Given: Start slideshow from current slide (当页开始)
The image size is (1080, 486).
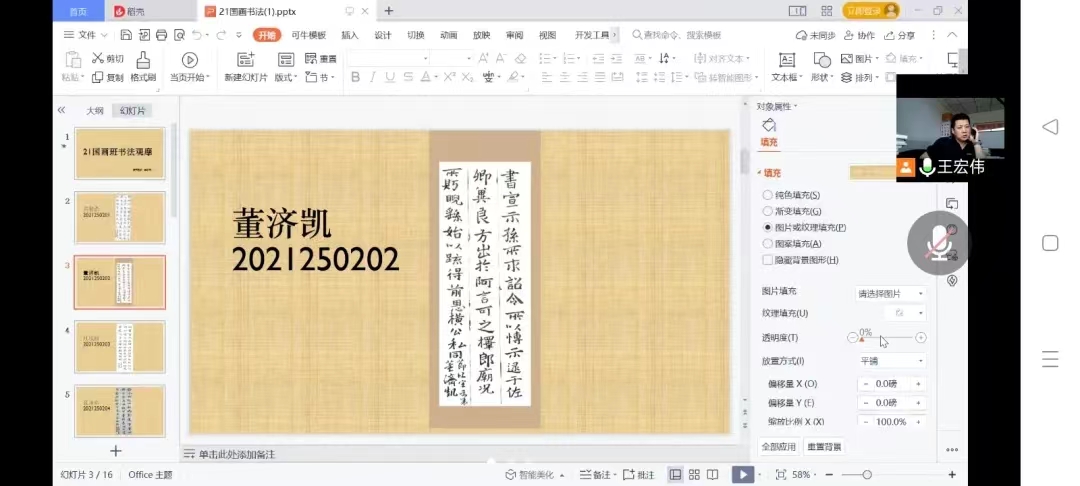Looking at the screenshot, I should coord(189,67).
